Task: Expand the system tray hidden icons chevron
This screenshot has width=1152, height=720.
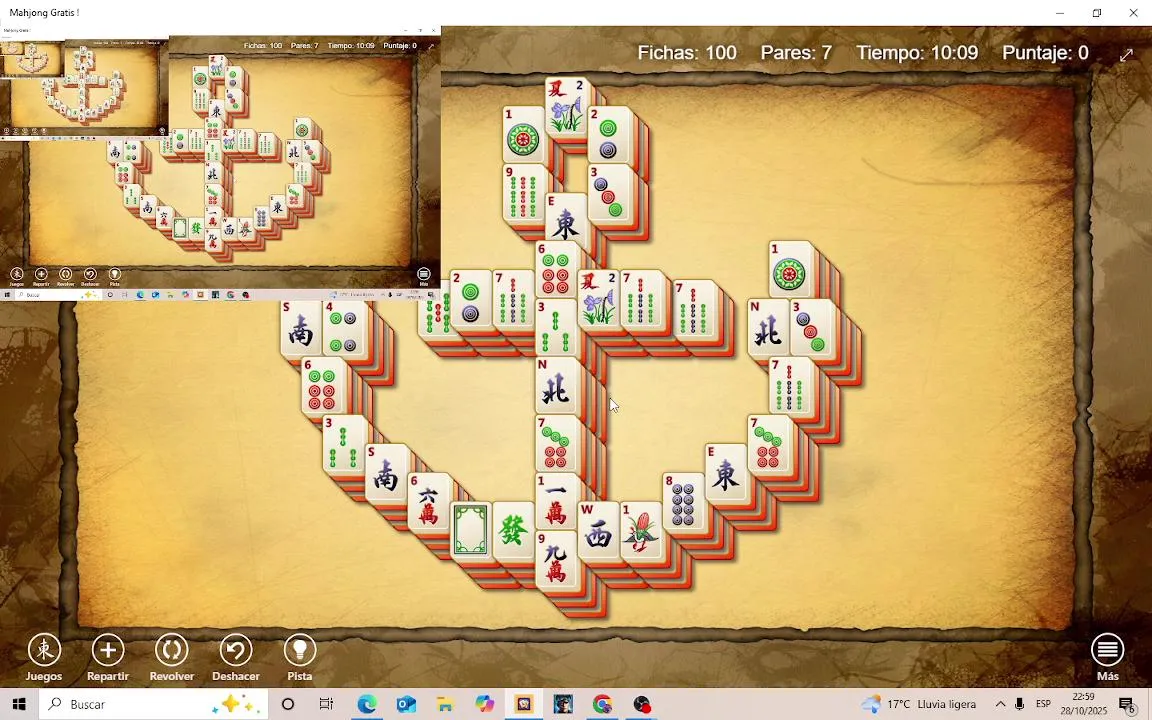Action: (1000, 704)
